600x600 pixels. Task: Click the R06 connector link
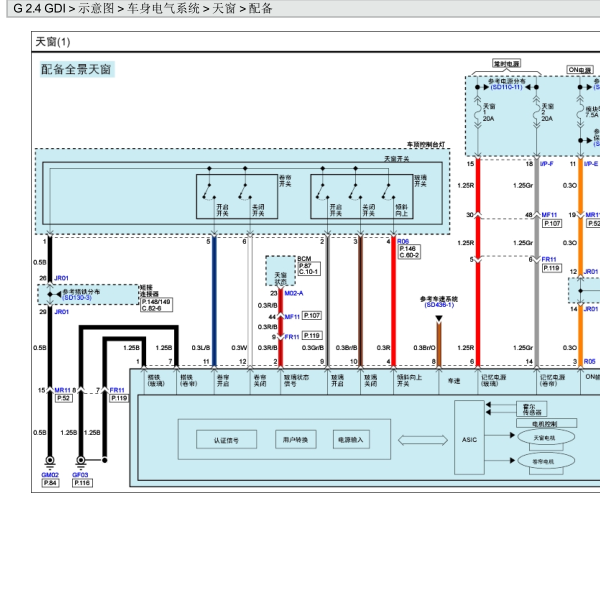(x=403, y=241)
